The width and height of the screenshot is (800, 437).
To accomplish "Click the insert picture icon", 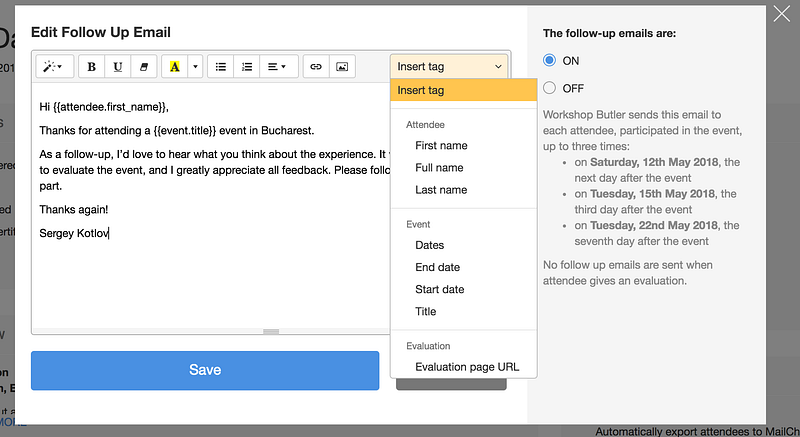I will pyautogui.click(x=342, y=67).
